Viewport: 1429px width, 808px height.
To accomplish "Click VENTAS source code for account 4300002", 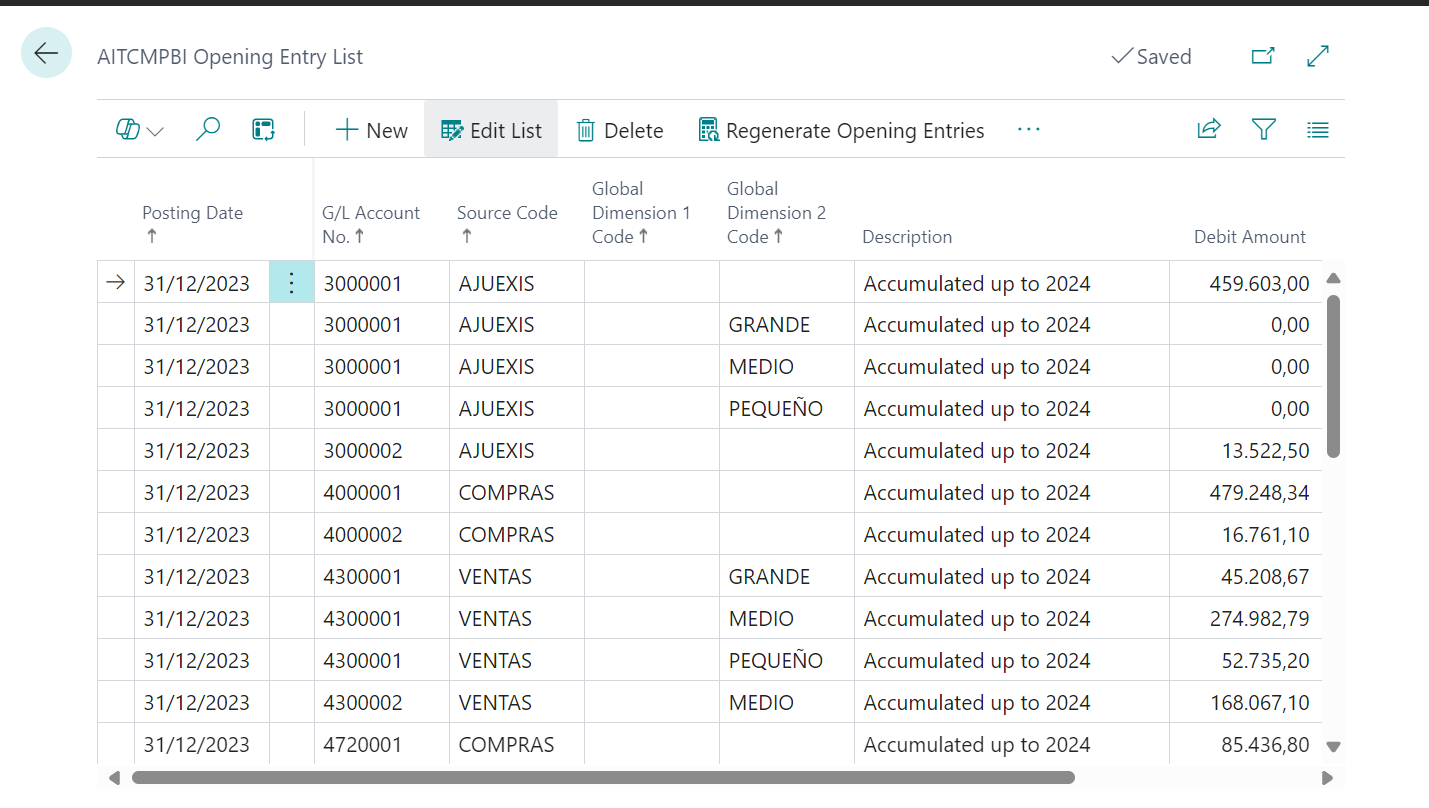I will [x=517, y=703].
